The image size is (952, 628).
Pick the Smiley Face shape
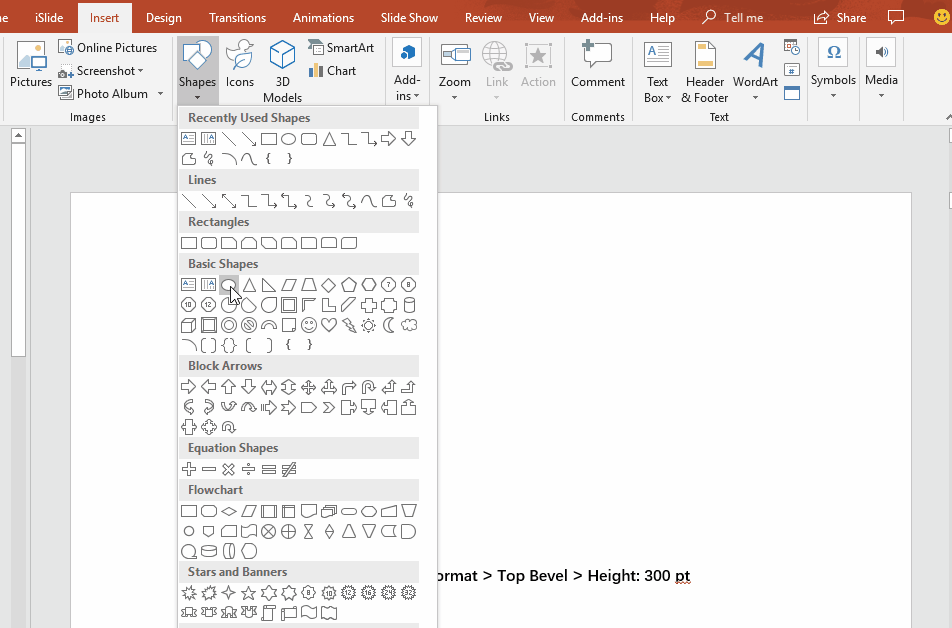(x=308, y=325)
